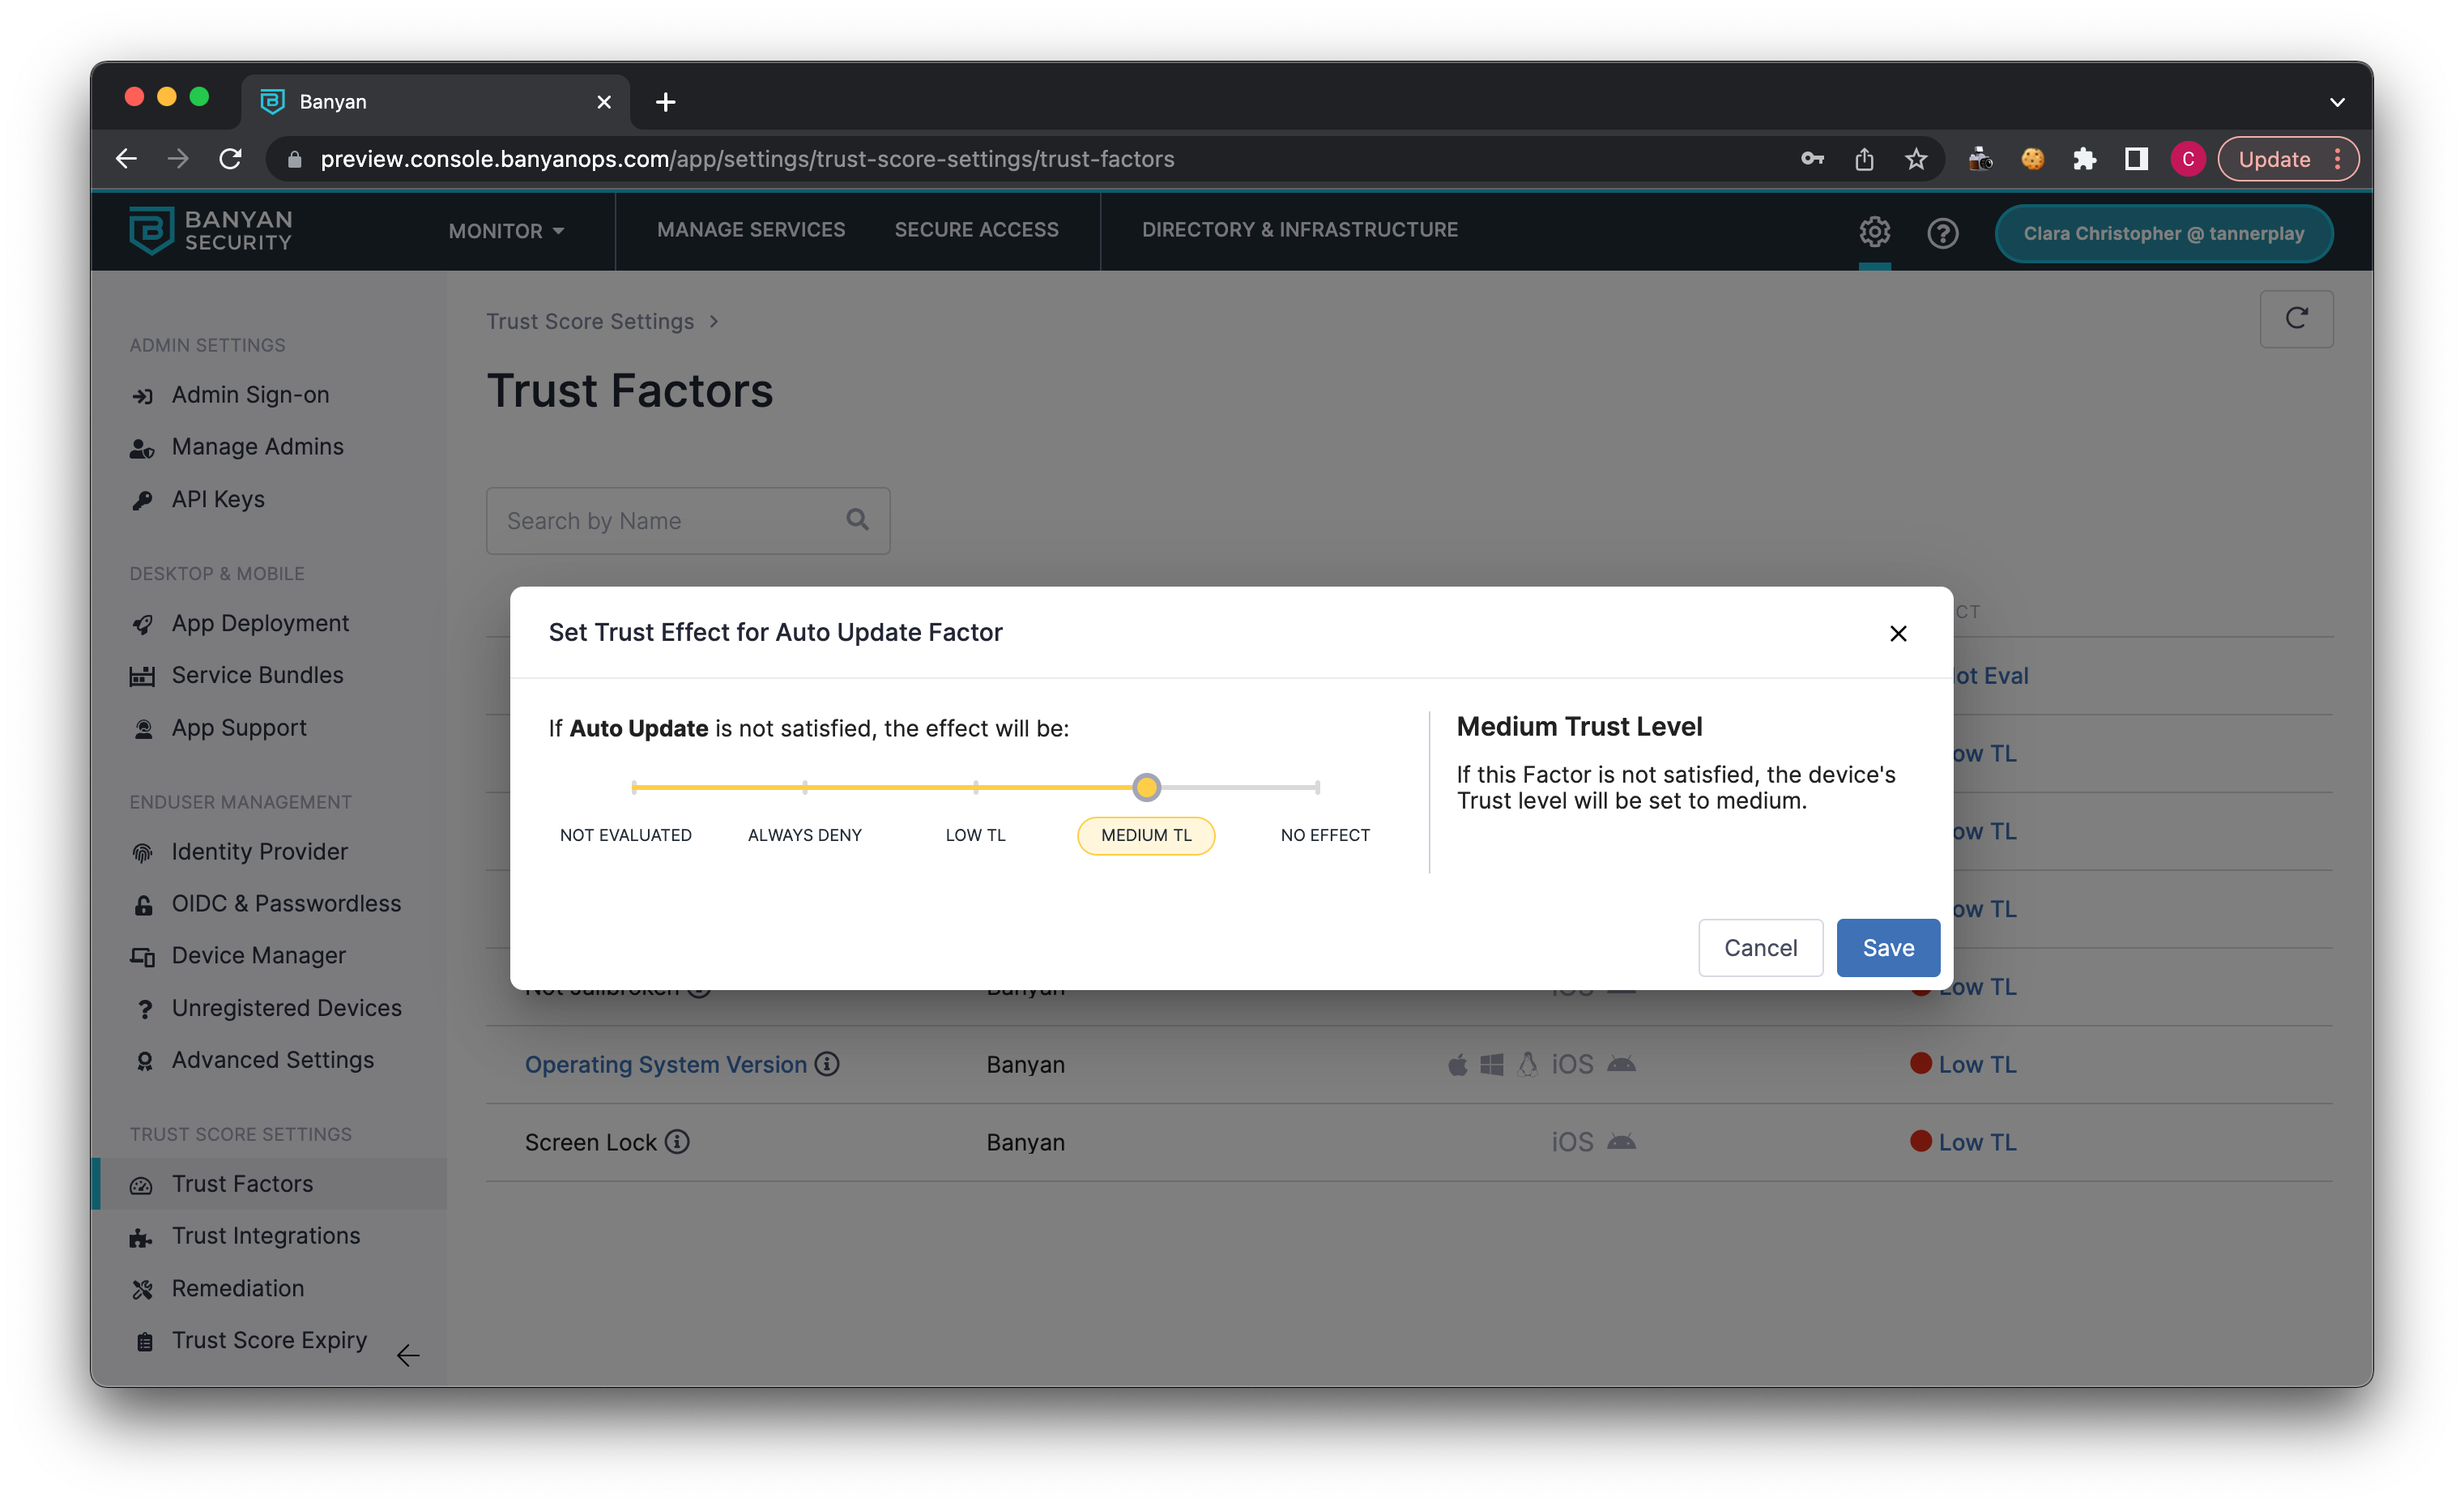Choose the NO EFFECT option
Screen dimensions: 2464x1507
pyautogui.click(x=1324, y=835)
